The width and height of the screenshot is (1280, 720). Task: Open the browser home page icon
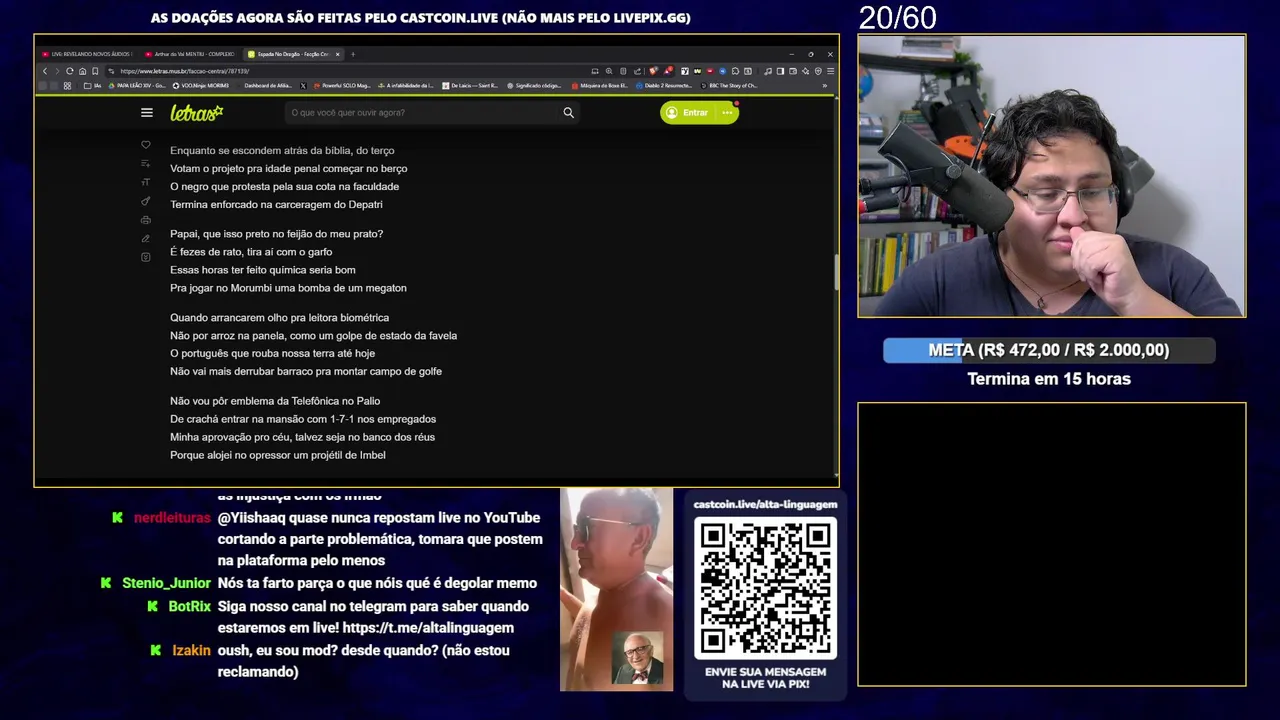point(82,71)
